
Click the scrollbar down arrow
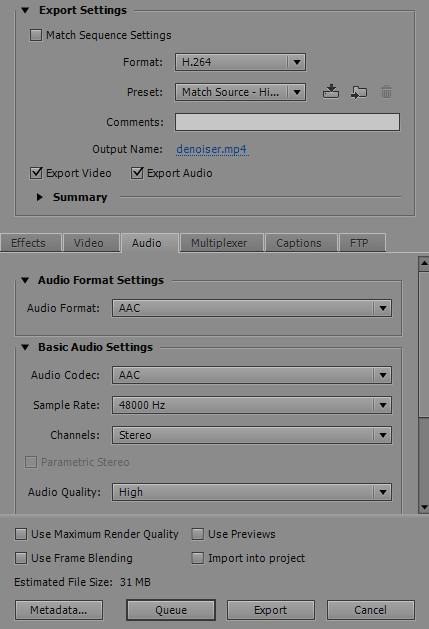tap(424, 507)
